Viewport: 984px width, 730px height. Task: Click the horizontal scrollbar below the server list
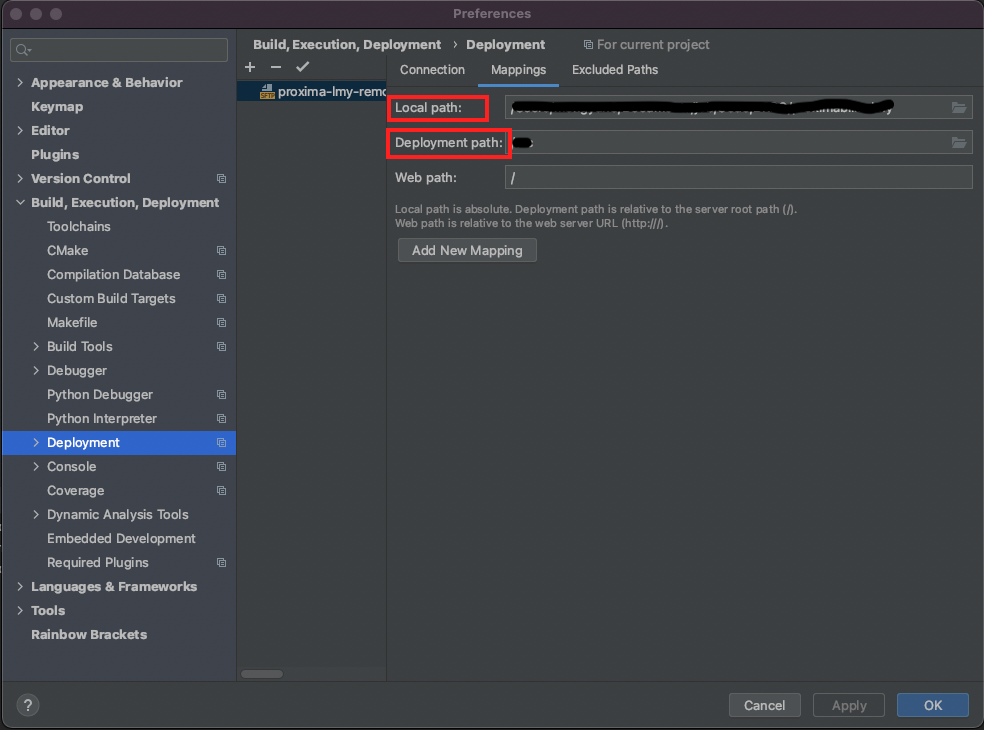262,674
